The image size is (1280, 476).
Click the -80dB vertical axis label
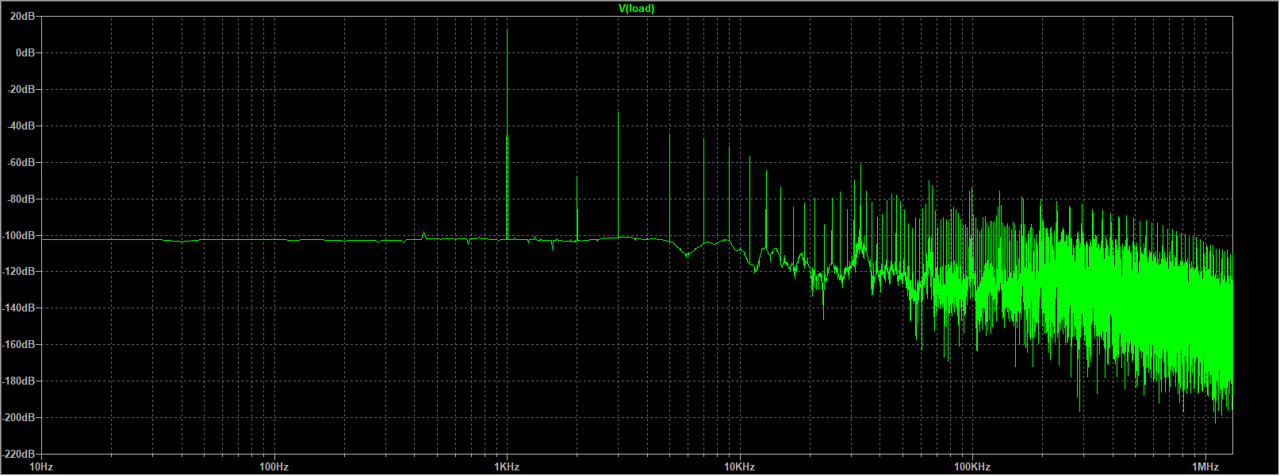[23, 199]
